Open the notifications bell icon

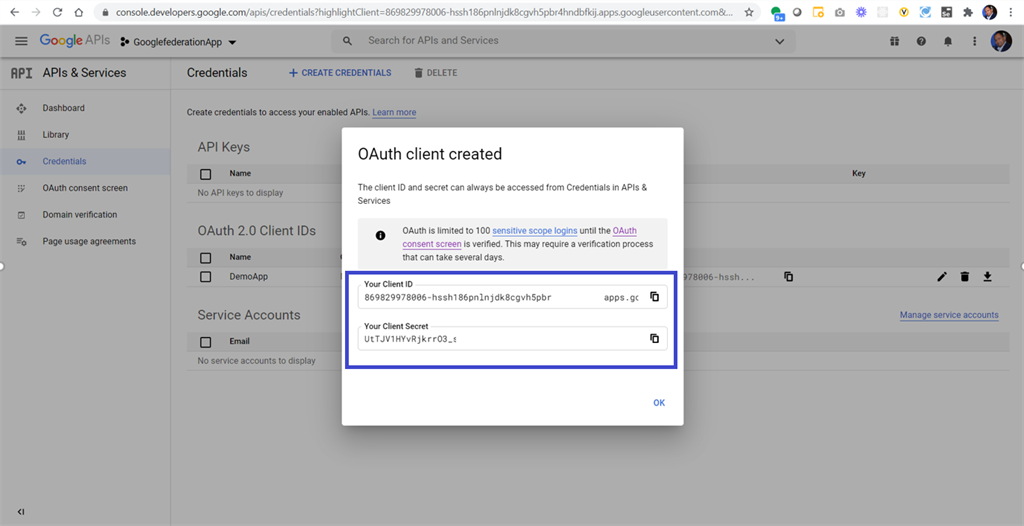pyautogui.click(x=948, y=41)
